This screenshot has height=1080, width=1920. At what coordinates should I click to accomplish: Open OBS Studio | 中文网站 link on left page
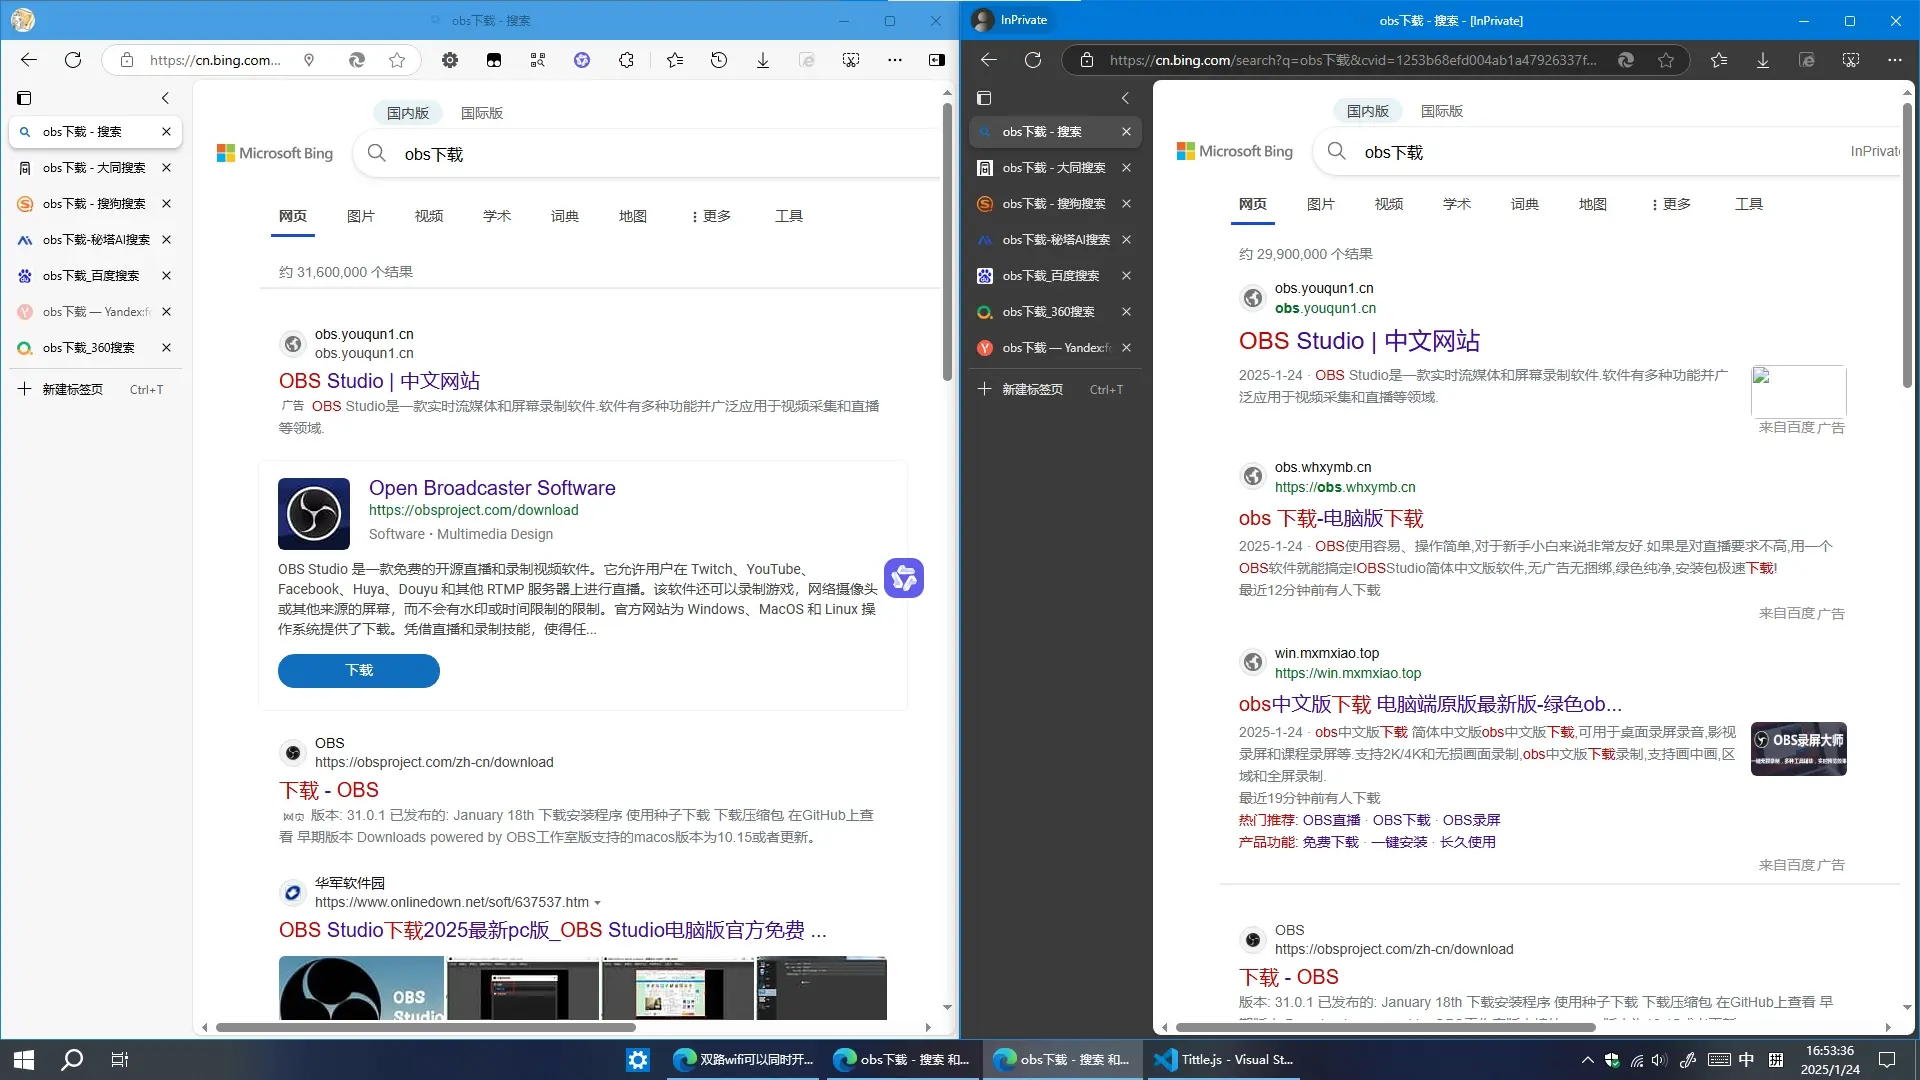pos(379,381)
